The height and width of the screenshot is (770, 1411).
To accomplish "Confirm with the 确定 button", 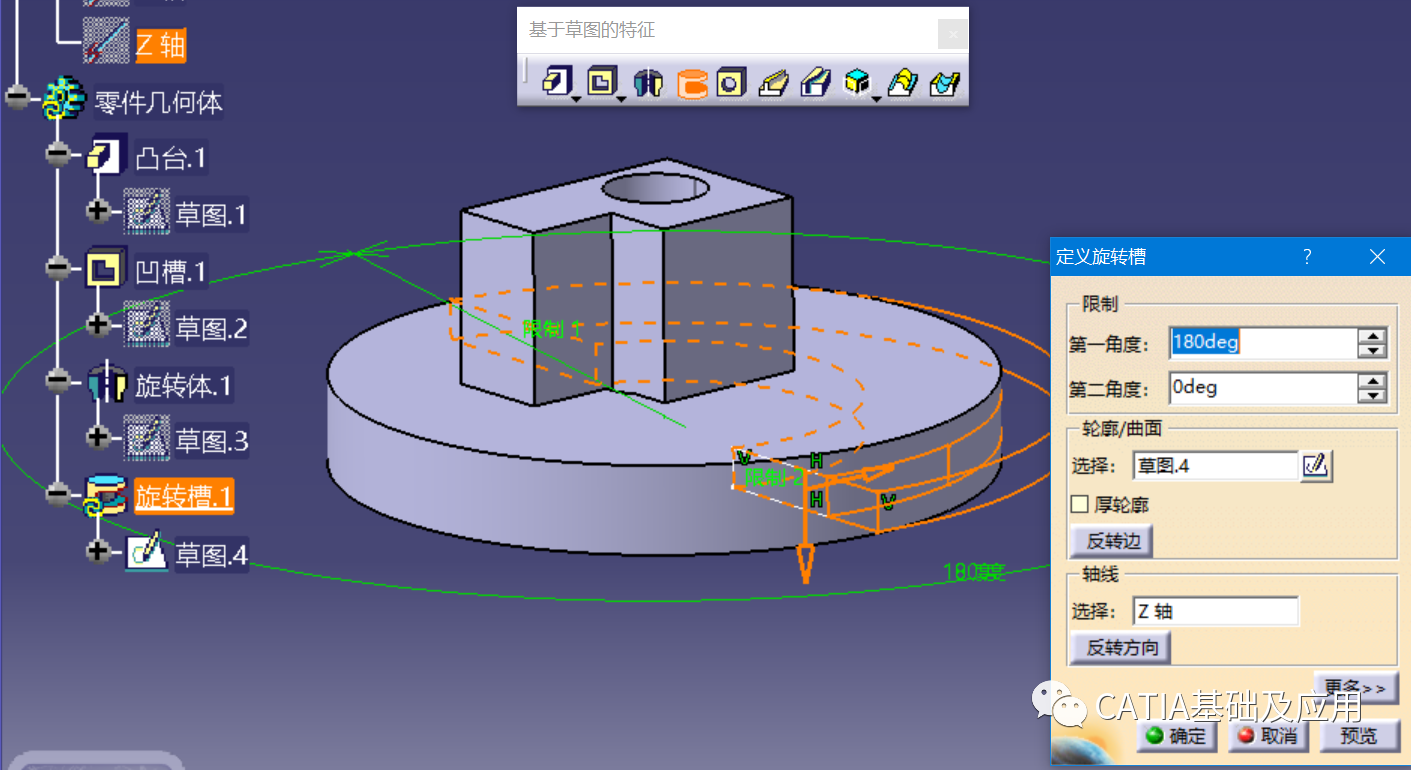I will pyautogui.click(x=1176, y=736).
